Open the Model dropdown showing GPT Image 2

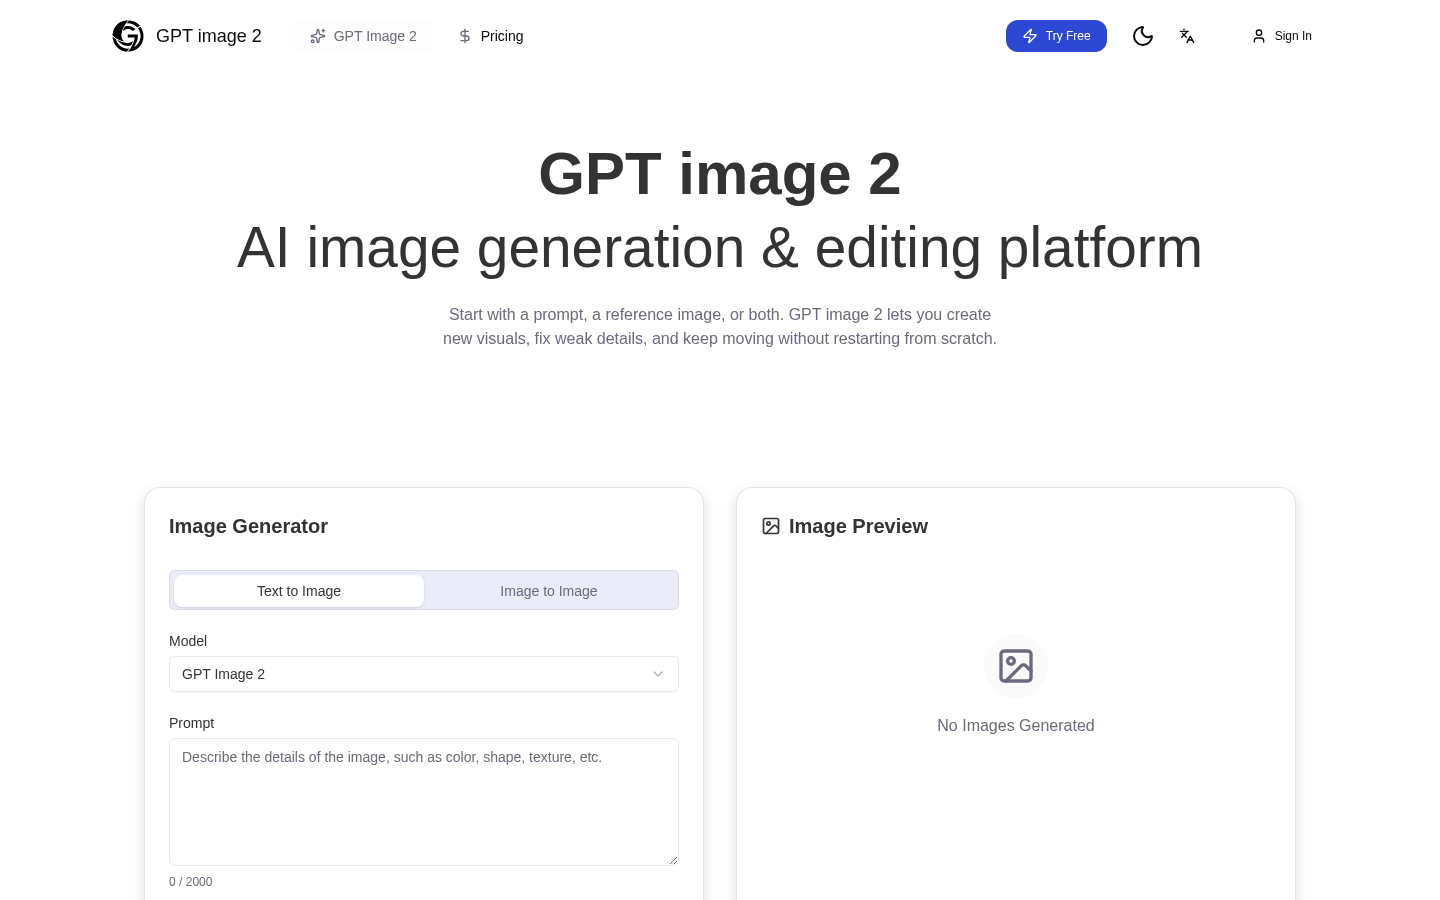point(424,674)
